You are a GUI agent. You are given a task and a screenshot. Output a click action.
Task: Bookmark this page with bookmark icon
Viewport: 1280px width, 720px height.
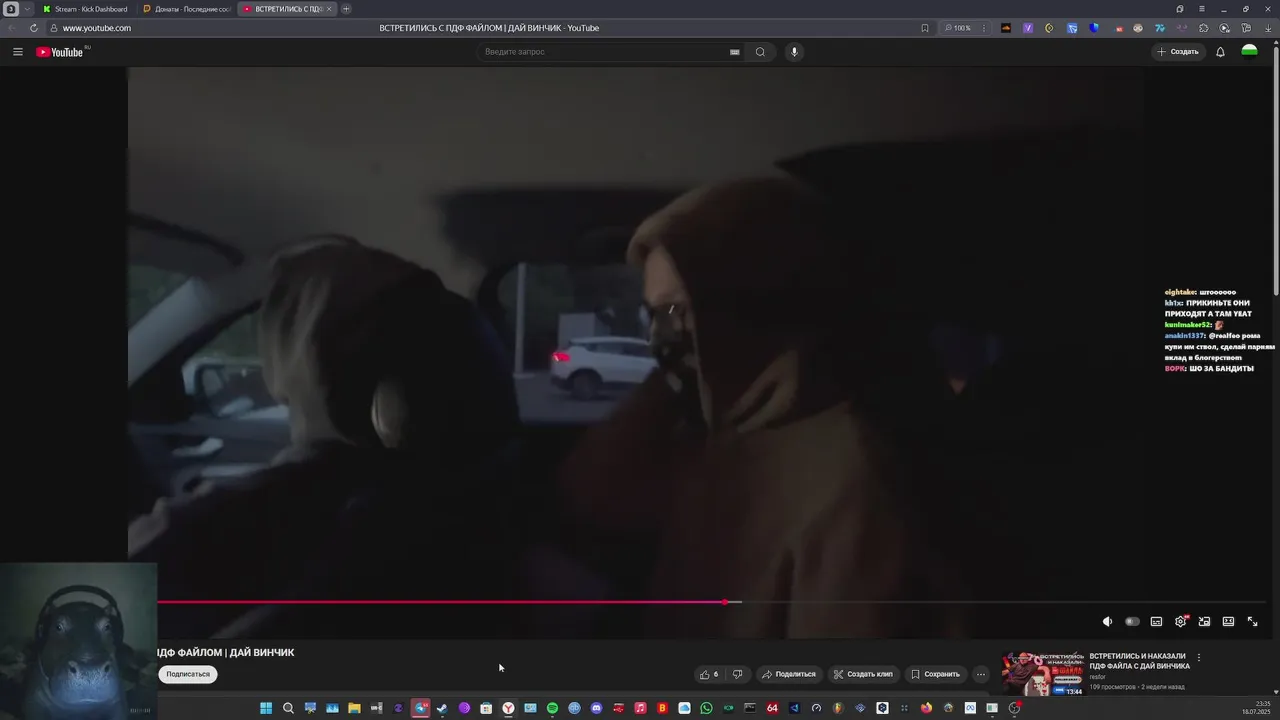[925, 28]
